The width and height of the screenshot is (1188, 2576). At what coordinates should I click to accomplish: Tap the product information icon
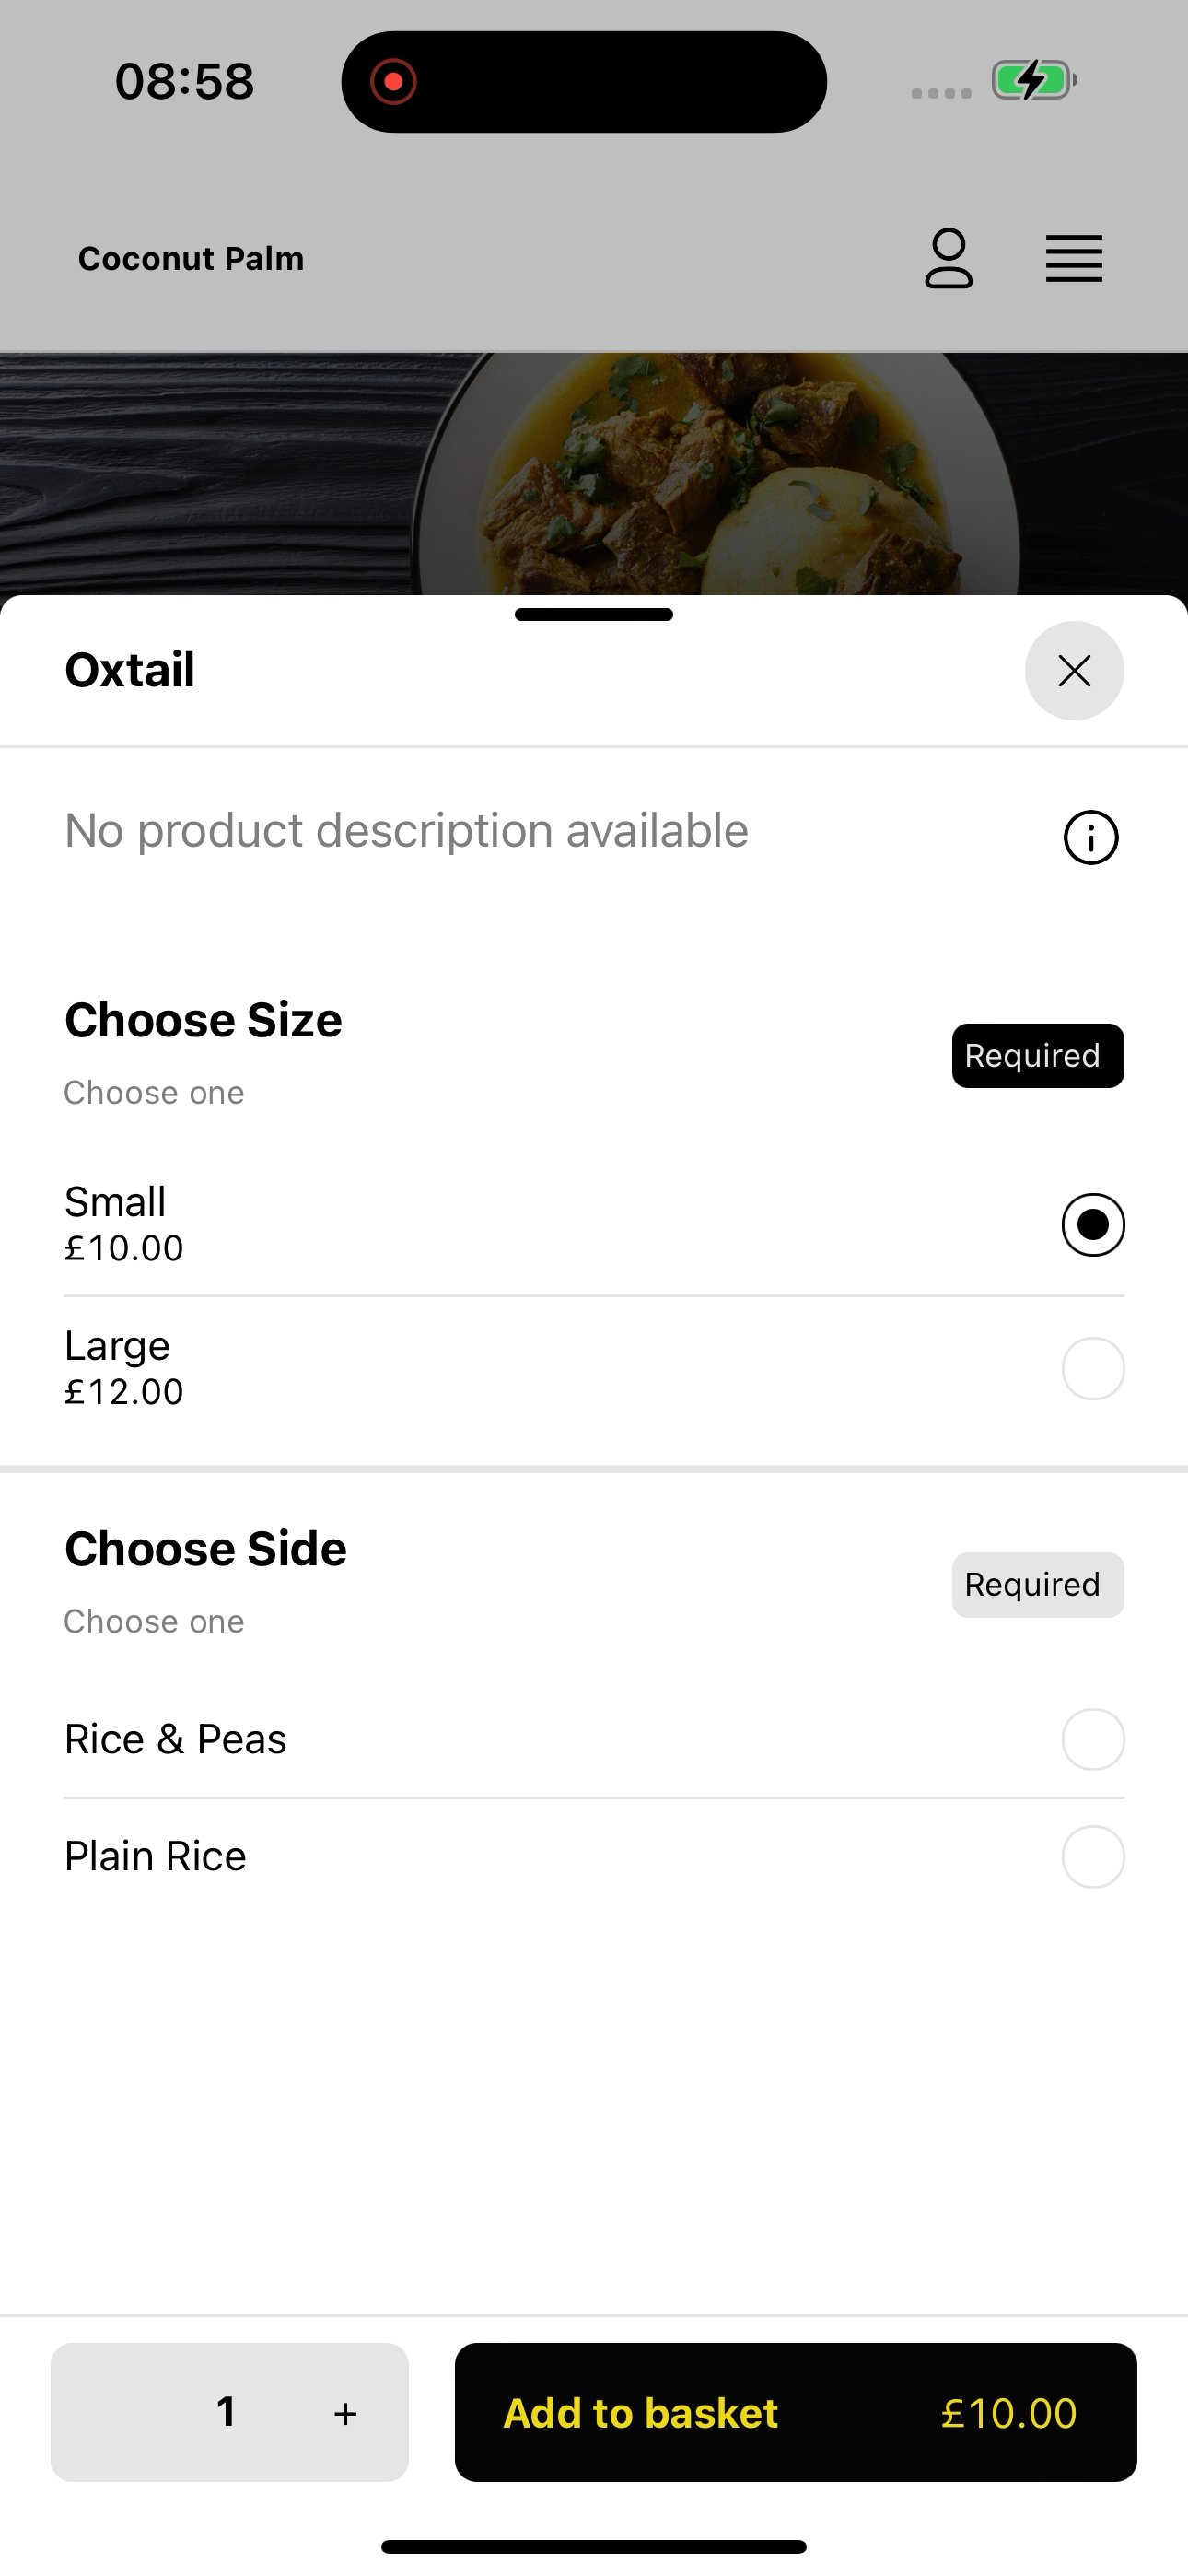[1090, 837]
